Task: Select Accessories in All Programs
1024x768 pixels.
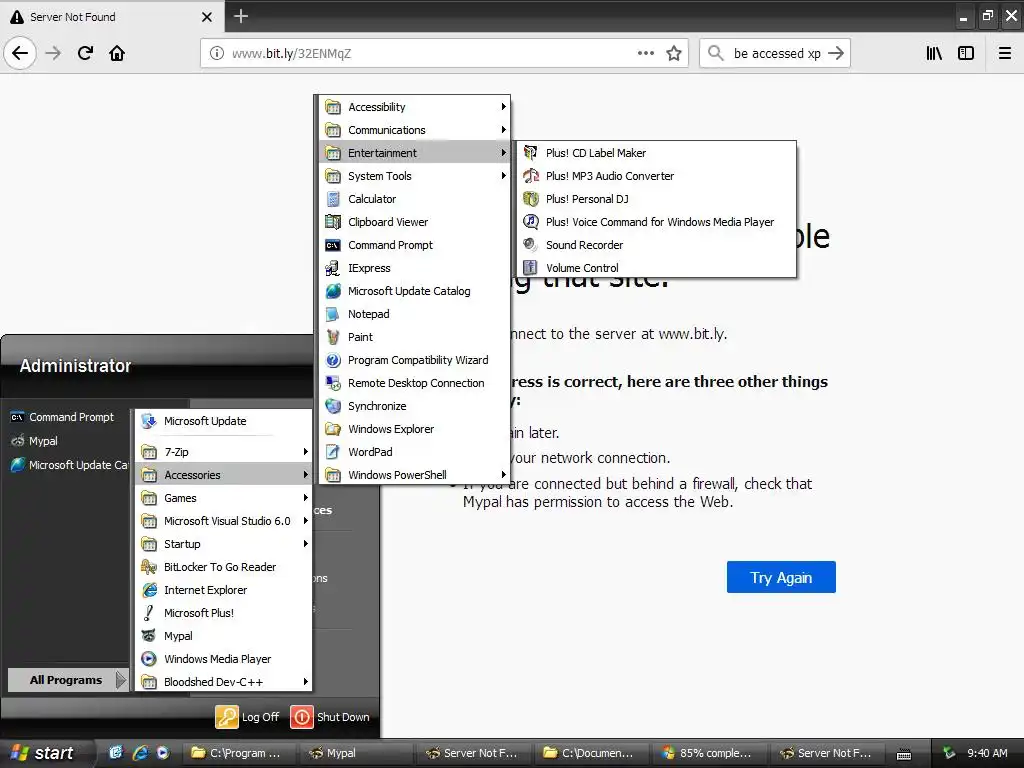Action: 223,475
